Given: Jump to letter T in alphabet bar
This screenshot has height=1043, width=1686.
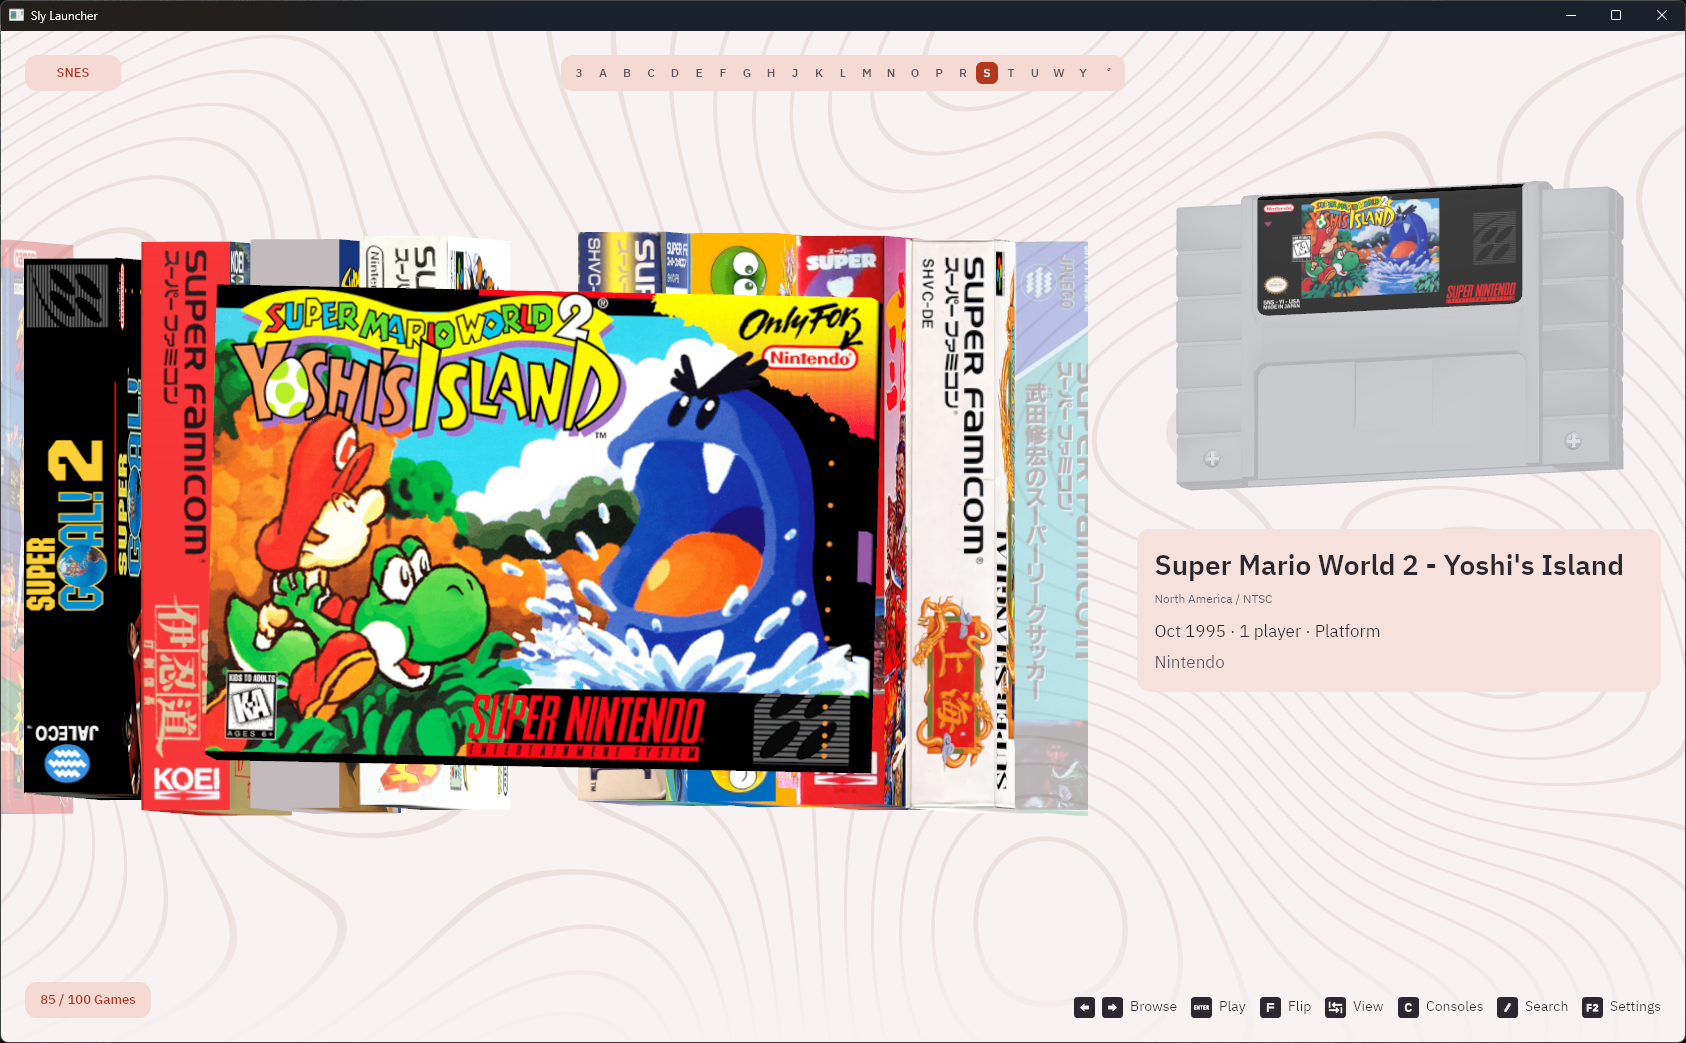Looking at the screenshot, I should coord(1011,73).
